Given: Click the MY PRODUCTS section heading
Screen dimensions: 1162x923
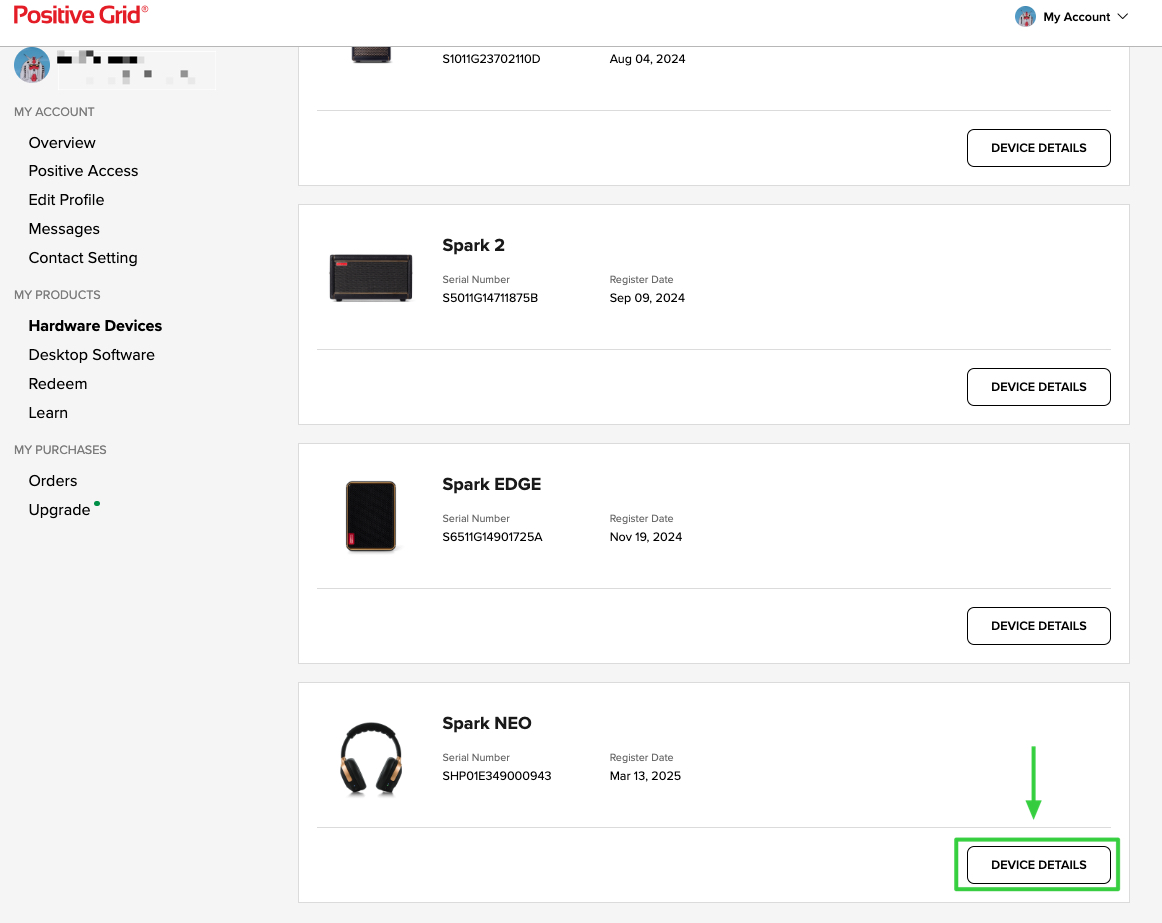Looking at the screenshot, I should 57,294.
